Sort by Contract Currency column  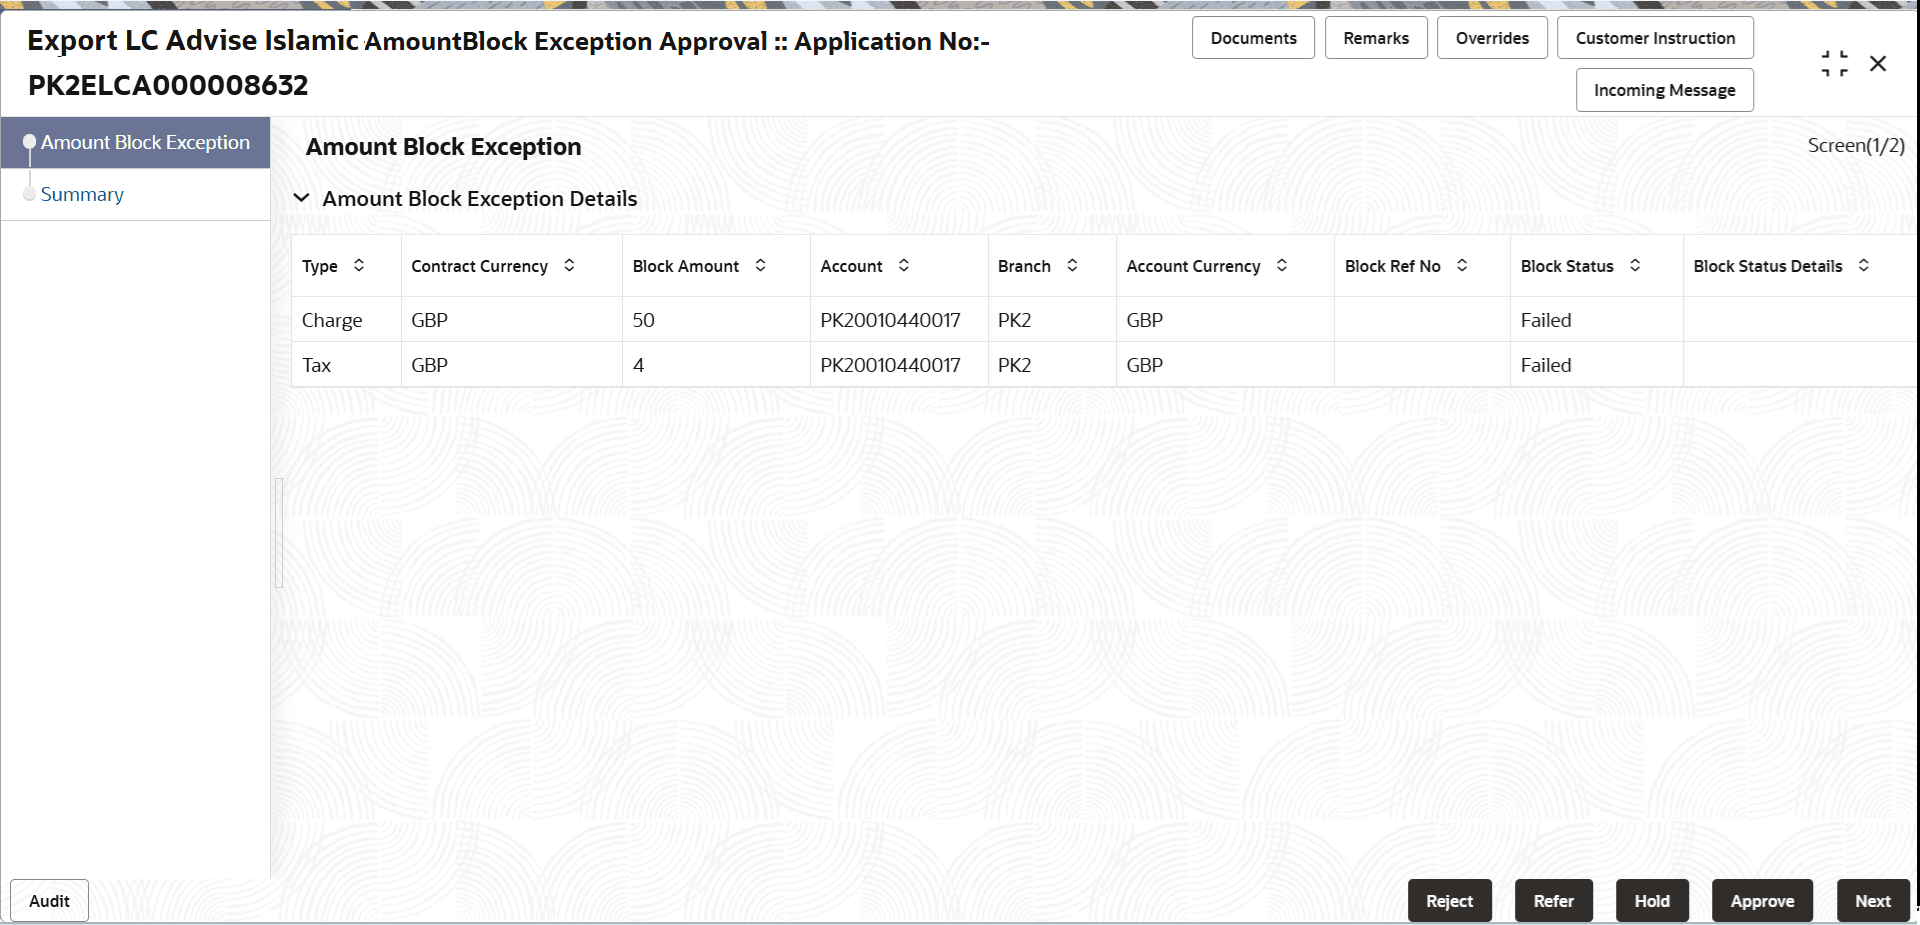pos(569,265)
